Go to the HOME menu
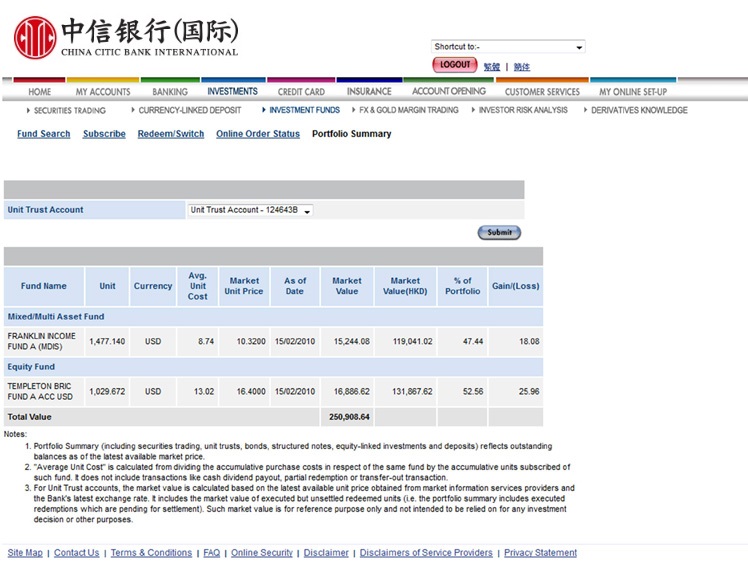748x561 pixels. [x=40, y=92]
